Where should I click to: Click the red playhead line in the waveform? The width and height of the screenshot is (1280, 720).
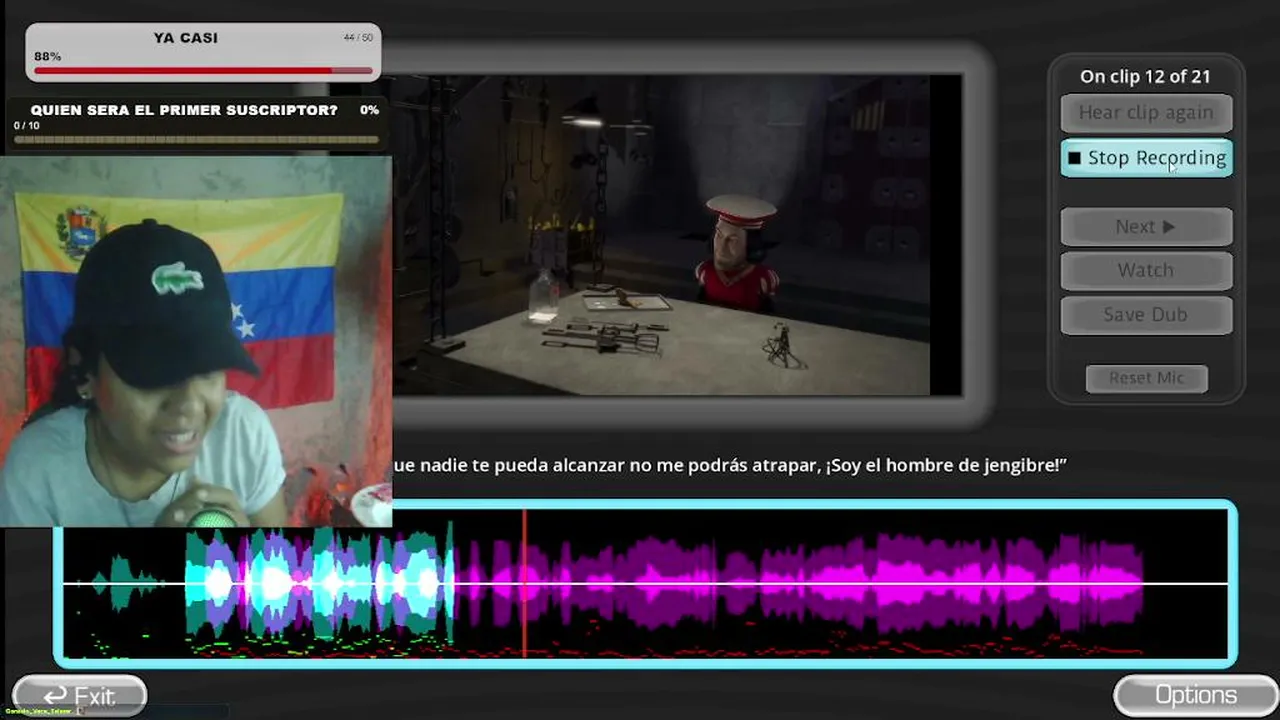click(x=524, y=583)
